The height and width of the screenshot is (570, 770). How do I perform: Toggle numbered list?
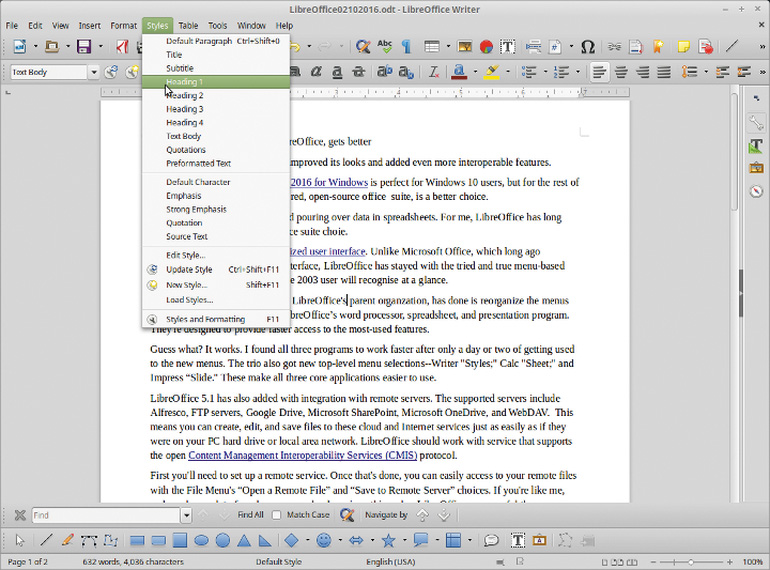pos(561,72)
